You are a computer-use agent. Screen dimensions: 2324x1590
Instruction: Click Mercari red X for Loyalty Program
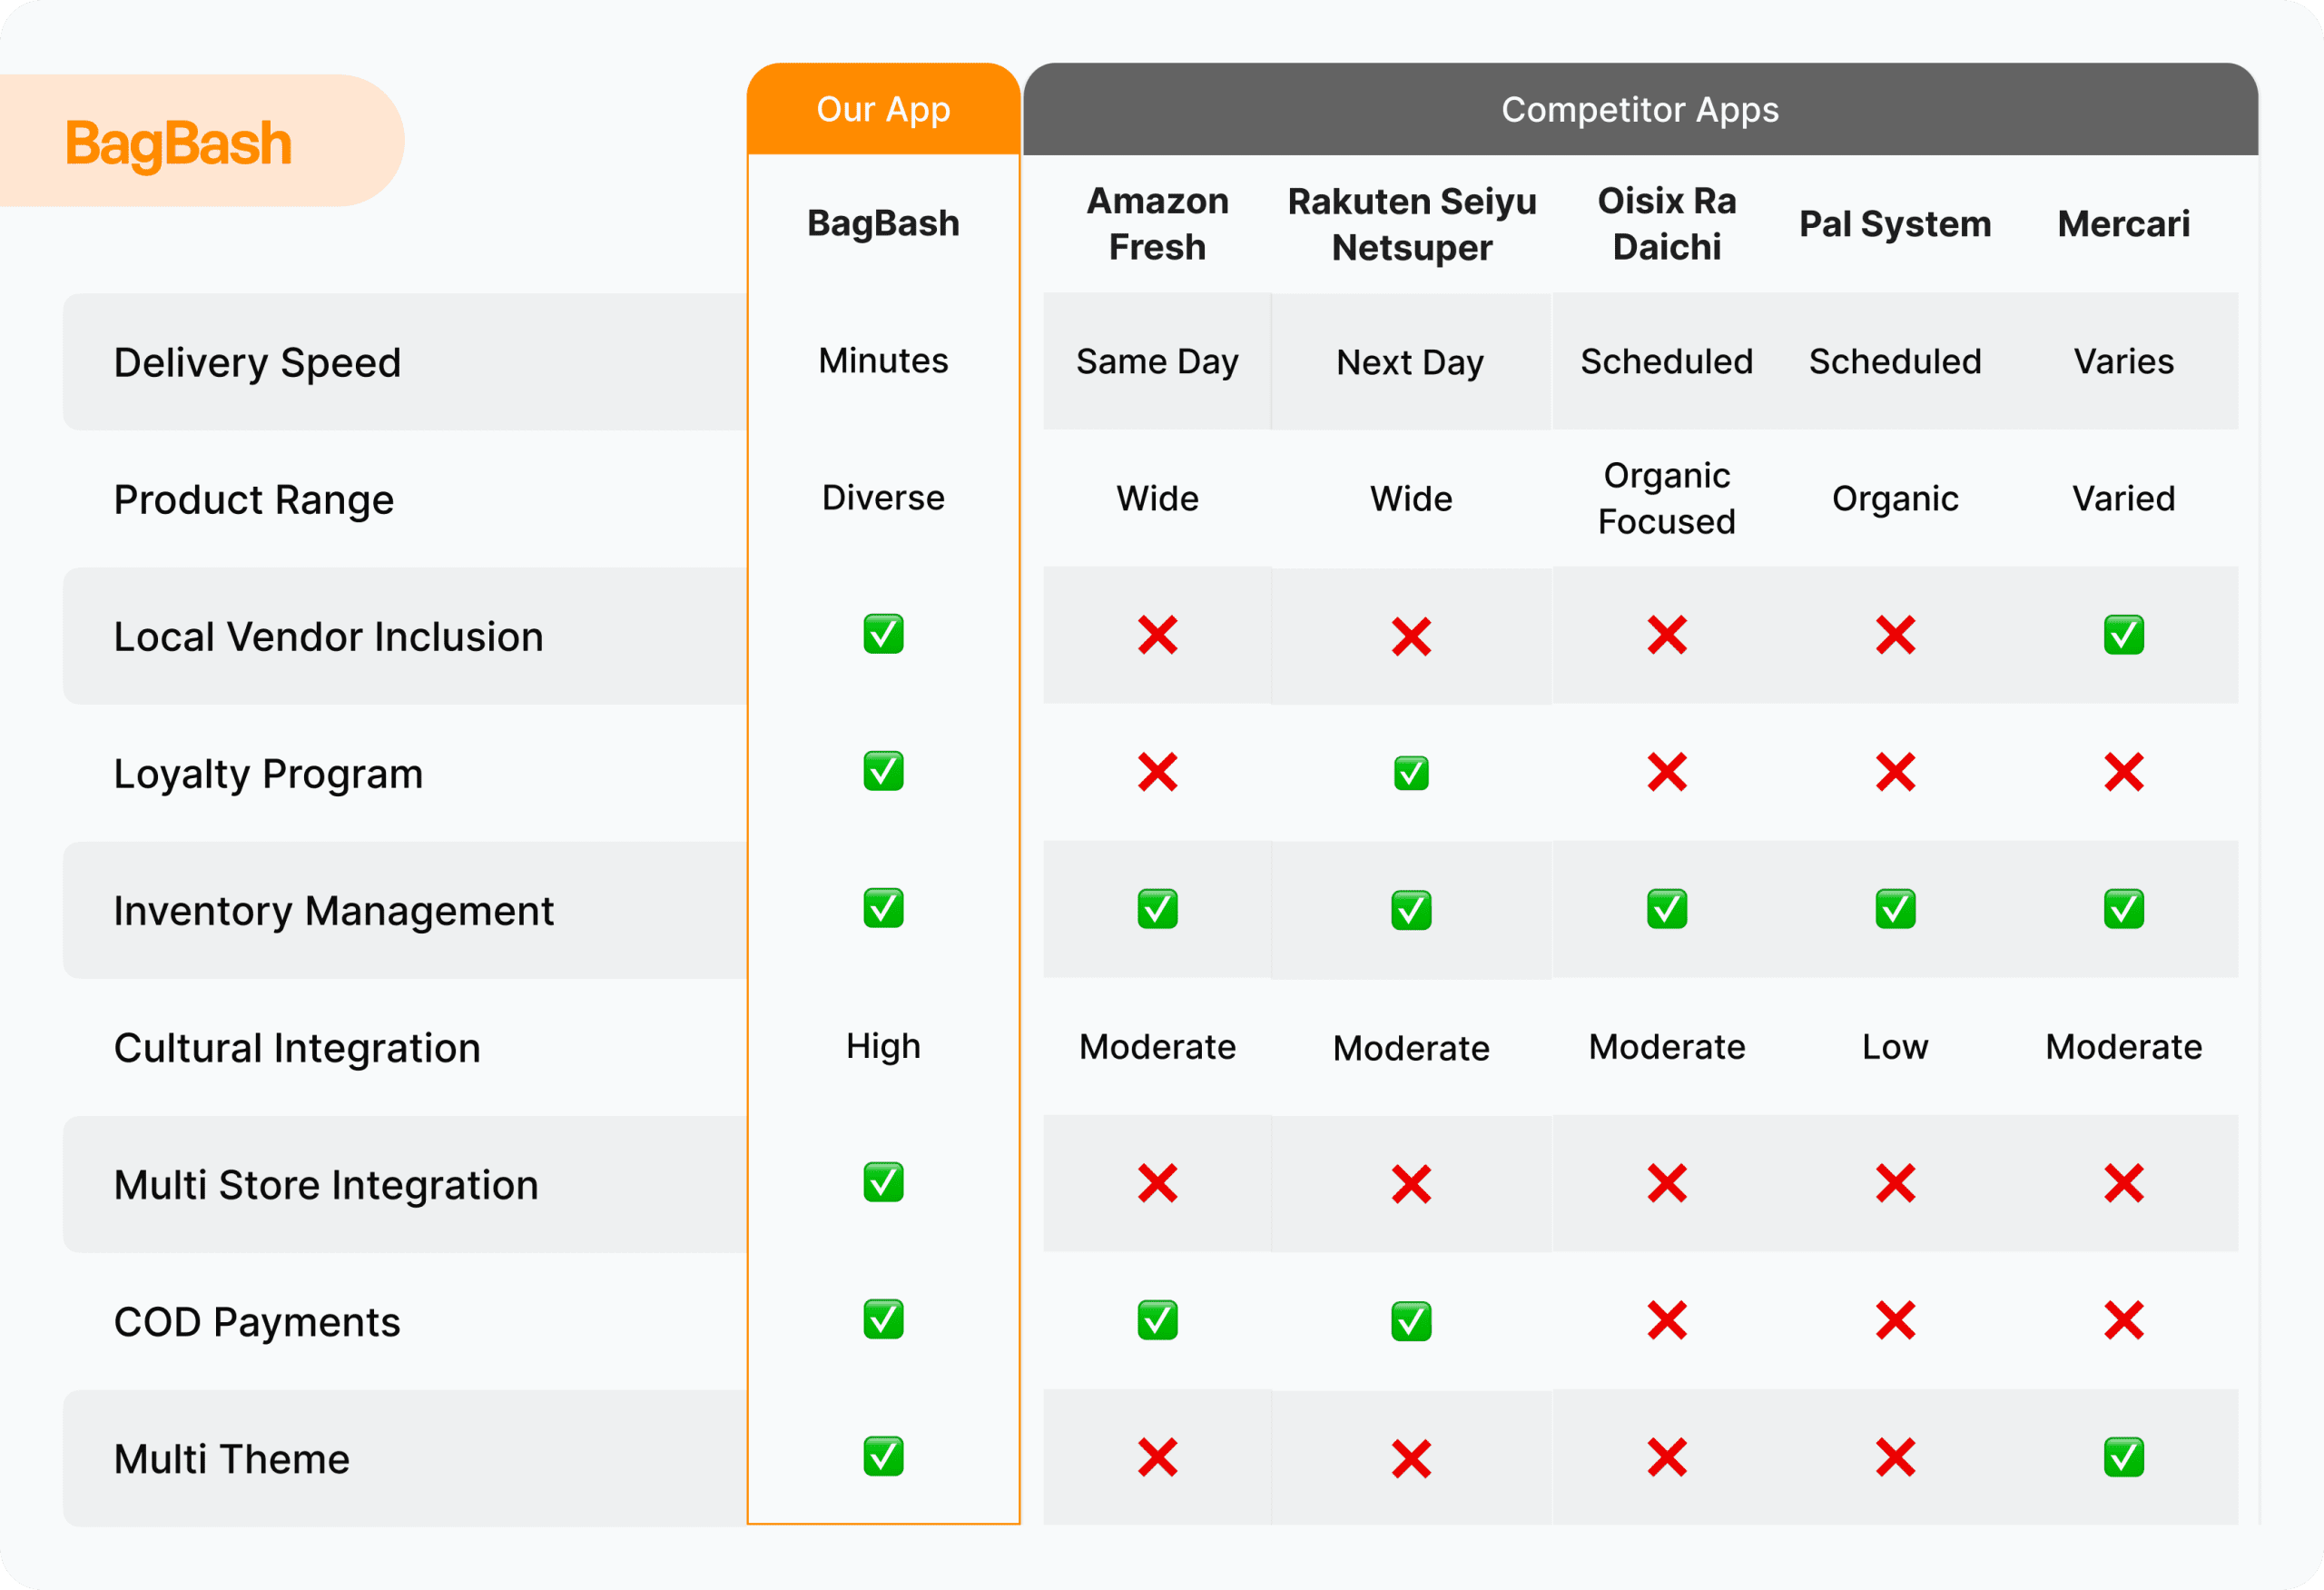[2123, 772]
